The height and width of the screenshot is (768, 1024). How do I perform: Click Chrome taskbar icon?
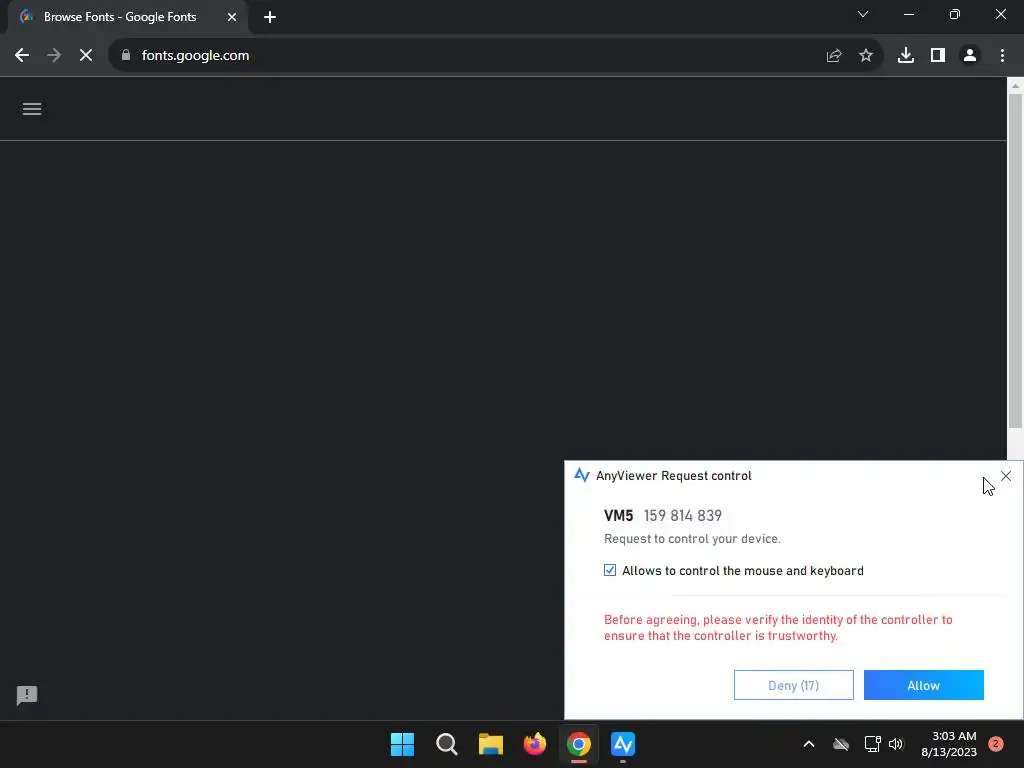point(579,744)
